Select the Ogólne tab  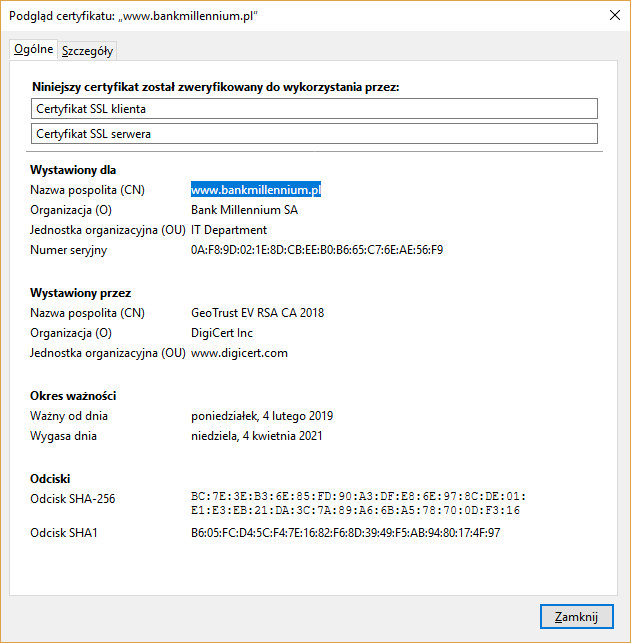[x=34, y=50]
